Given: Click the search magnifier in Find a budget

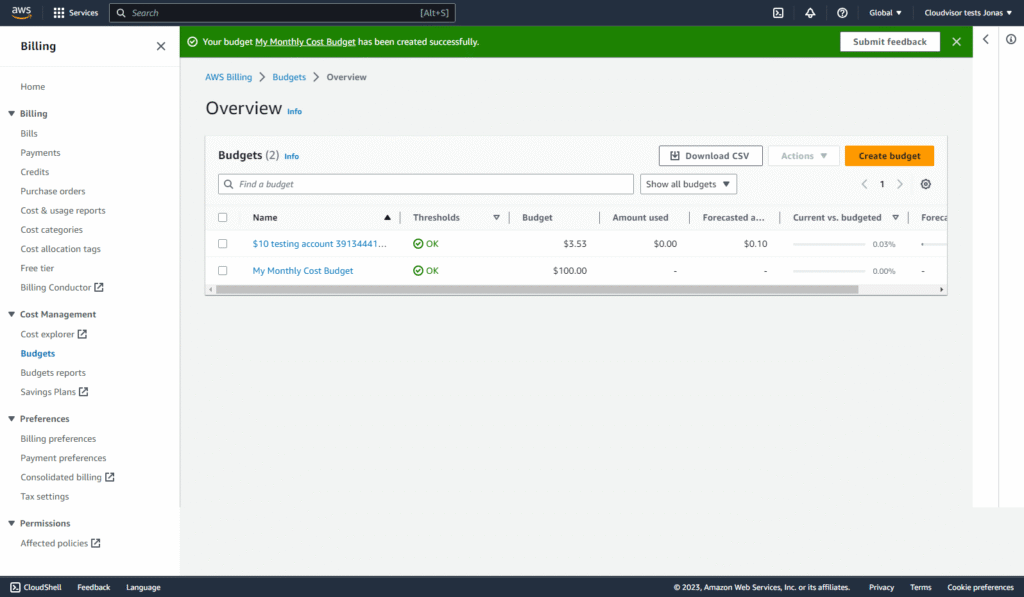Looking at the screenshot, I should [229, 184].
